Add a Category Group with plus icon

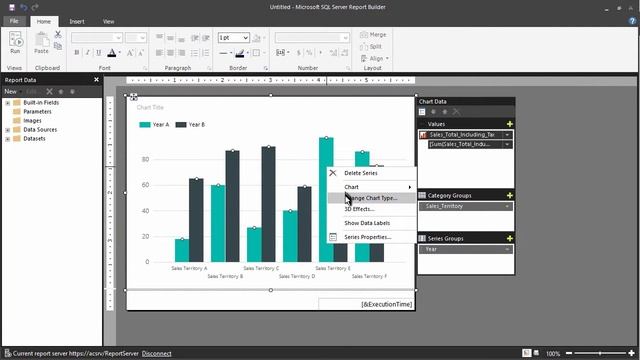point(509,196)
